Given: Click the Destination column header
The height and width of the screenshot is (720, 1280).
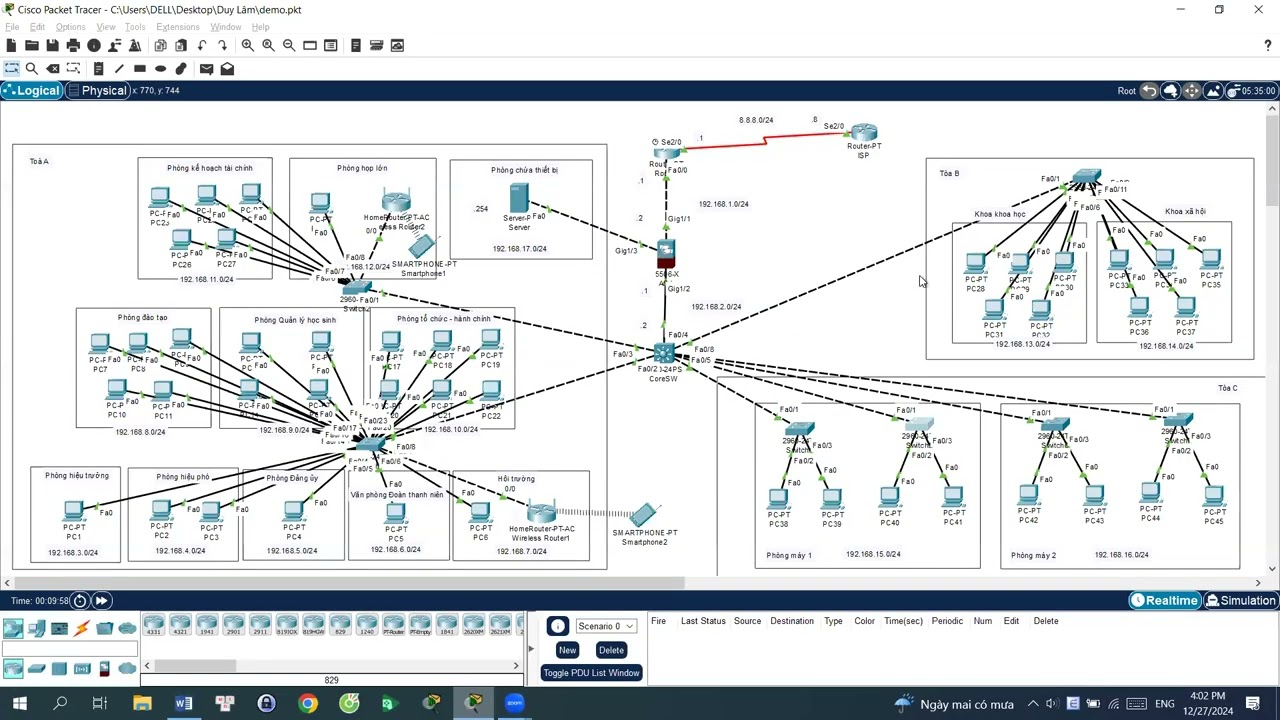Looking at the screenshot, I should [792, 621].
